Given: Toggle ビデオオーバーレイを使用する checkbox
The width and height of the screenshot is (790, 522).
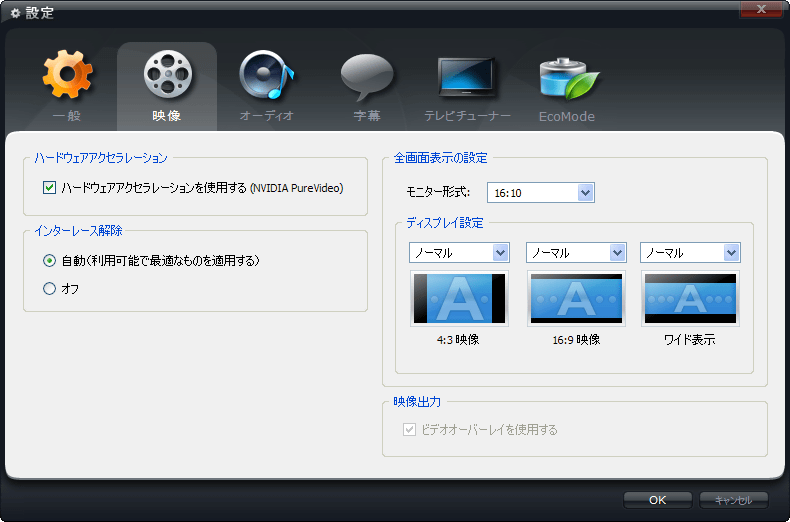Looking at the screenshot, I should pos(409,430).
